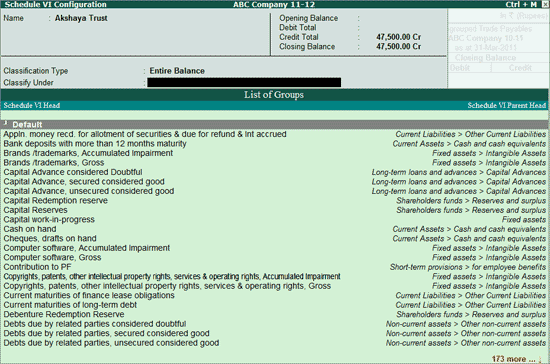
Task: Click the Schedule VI Configuration title
Action: 55,4
